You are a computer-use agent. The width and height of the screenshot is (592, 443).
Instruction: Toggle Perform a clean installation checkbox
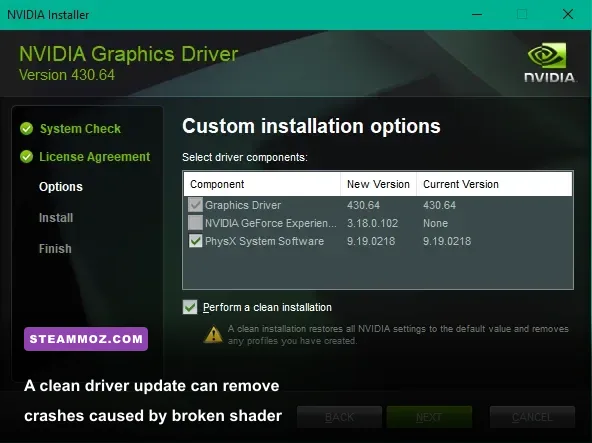click(x=190, y=307)
